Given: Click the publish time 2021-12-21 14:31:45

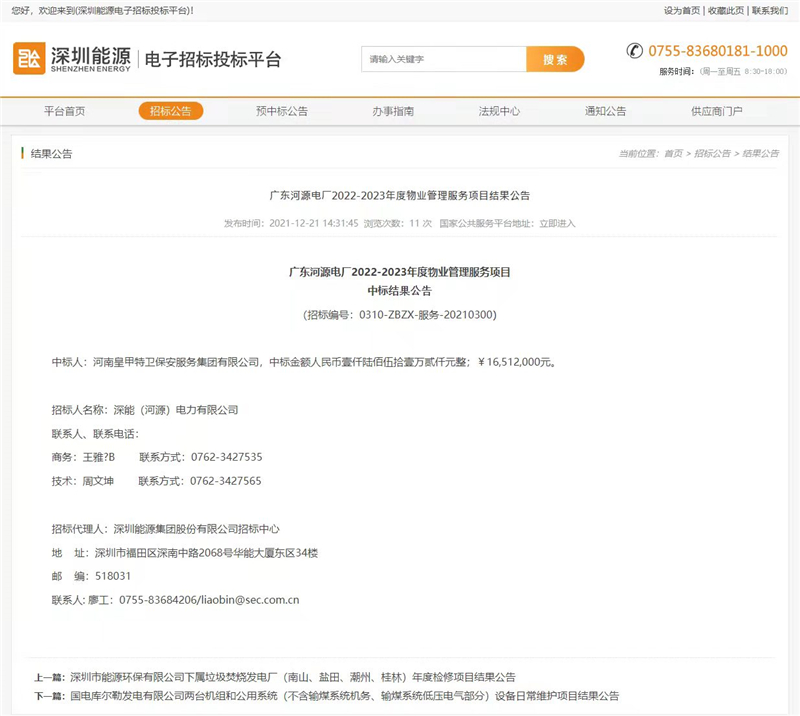Looking at the screenshot, I should [x=314, y=224].
